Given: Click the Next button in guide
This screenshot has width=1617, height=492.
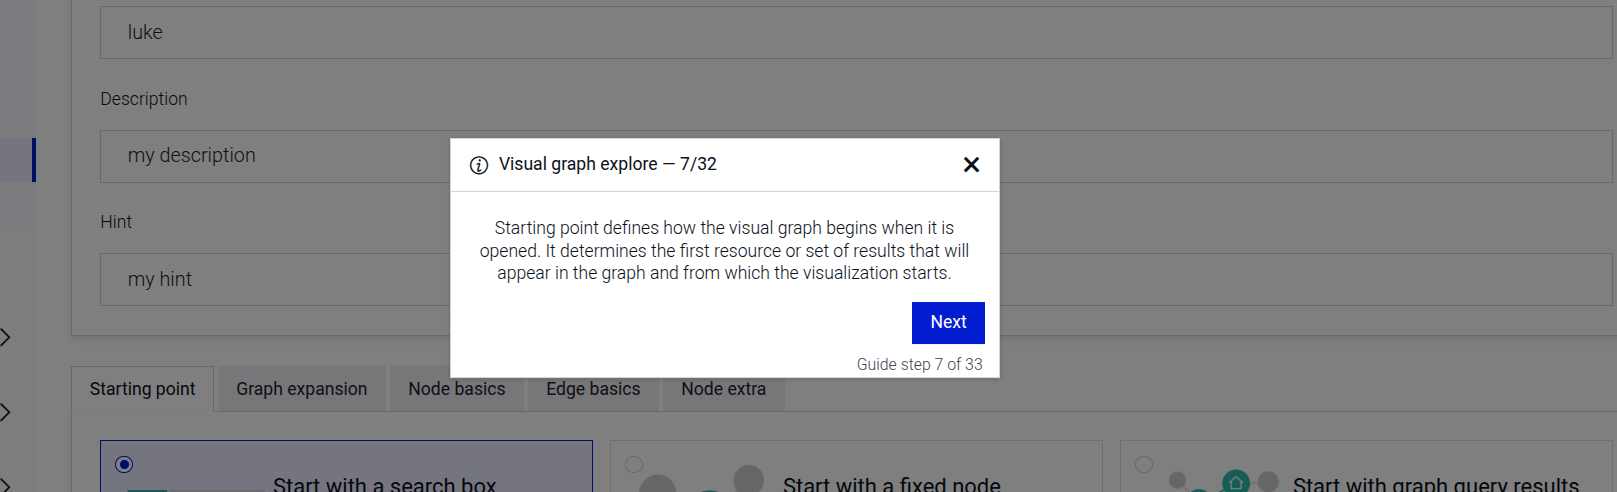Looking at the screenshot, I should point(948,322).
